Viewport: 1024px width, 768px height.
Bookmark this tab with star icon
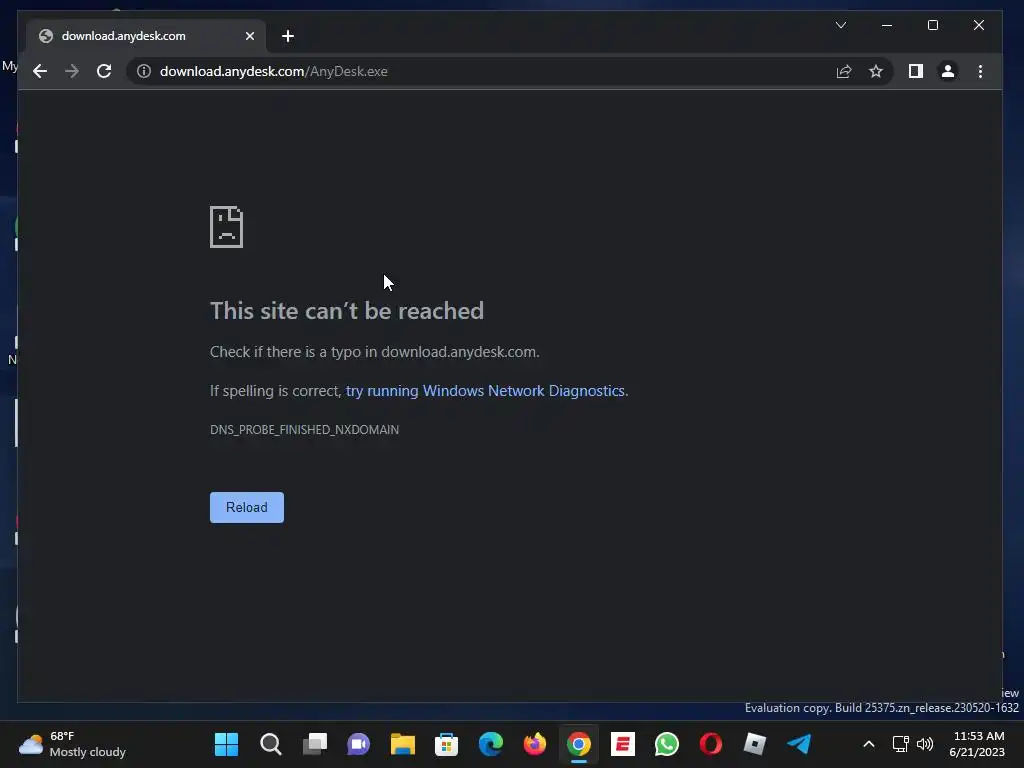click(x=876, y=71)
